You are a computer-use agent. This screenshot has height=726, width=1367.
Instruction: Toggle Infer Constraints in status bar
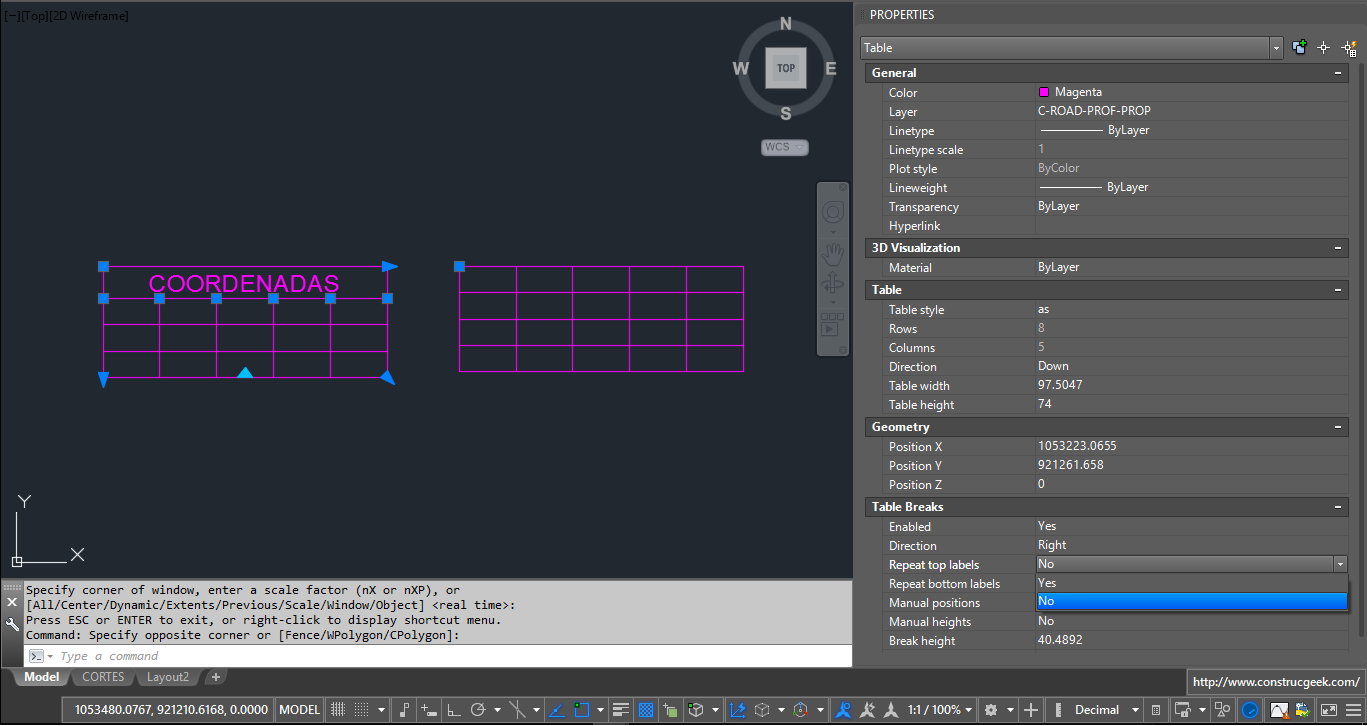pos(404,710)
